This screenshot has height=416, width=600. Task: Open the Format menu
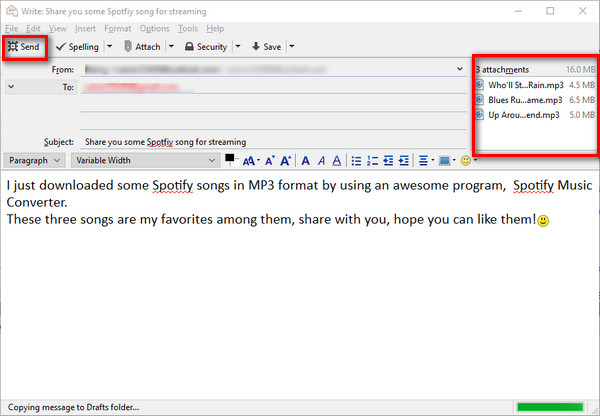click(117, 29)
